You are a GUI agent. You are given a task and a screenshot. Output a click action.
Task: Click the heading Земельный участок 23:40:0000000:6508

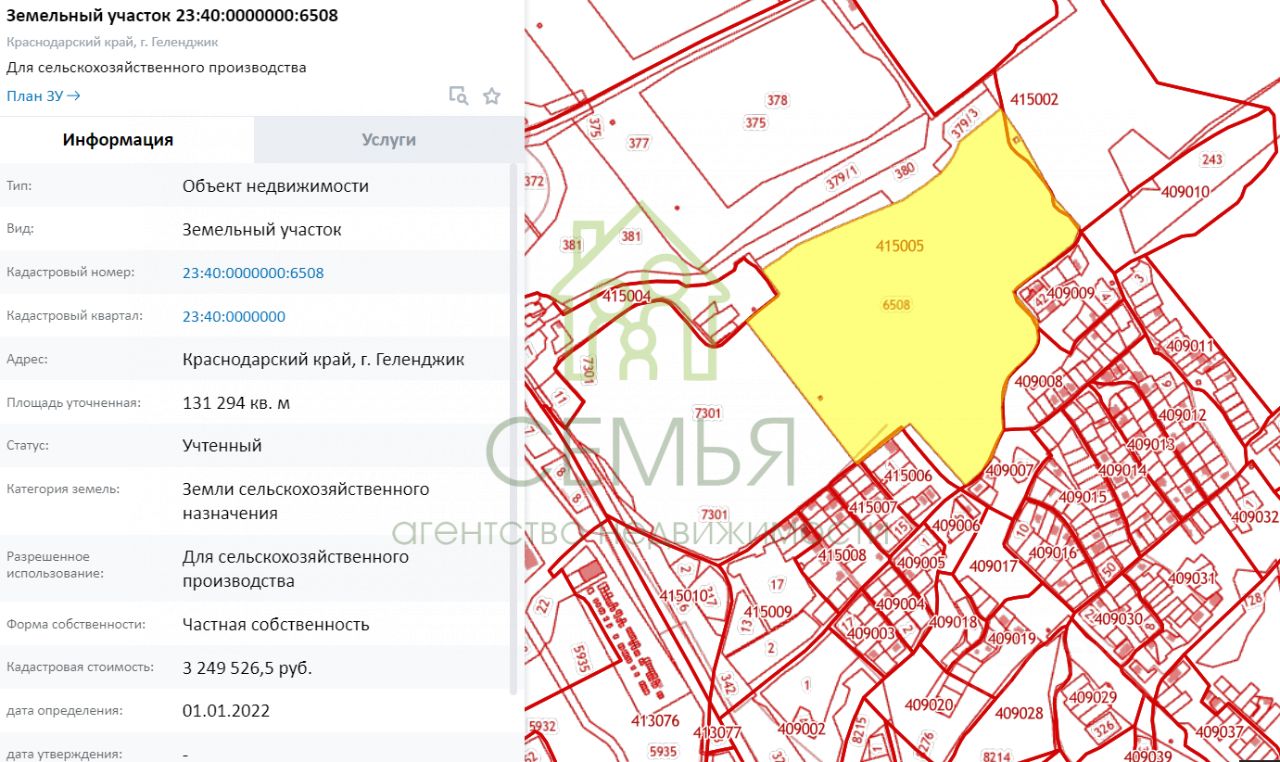(172, 16)
